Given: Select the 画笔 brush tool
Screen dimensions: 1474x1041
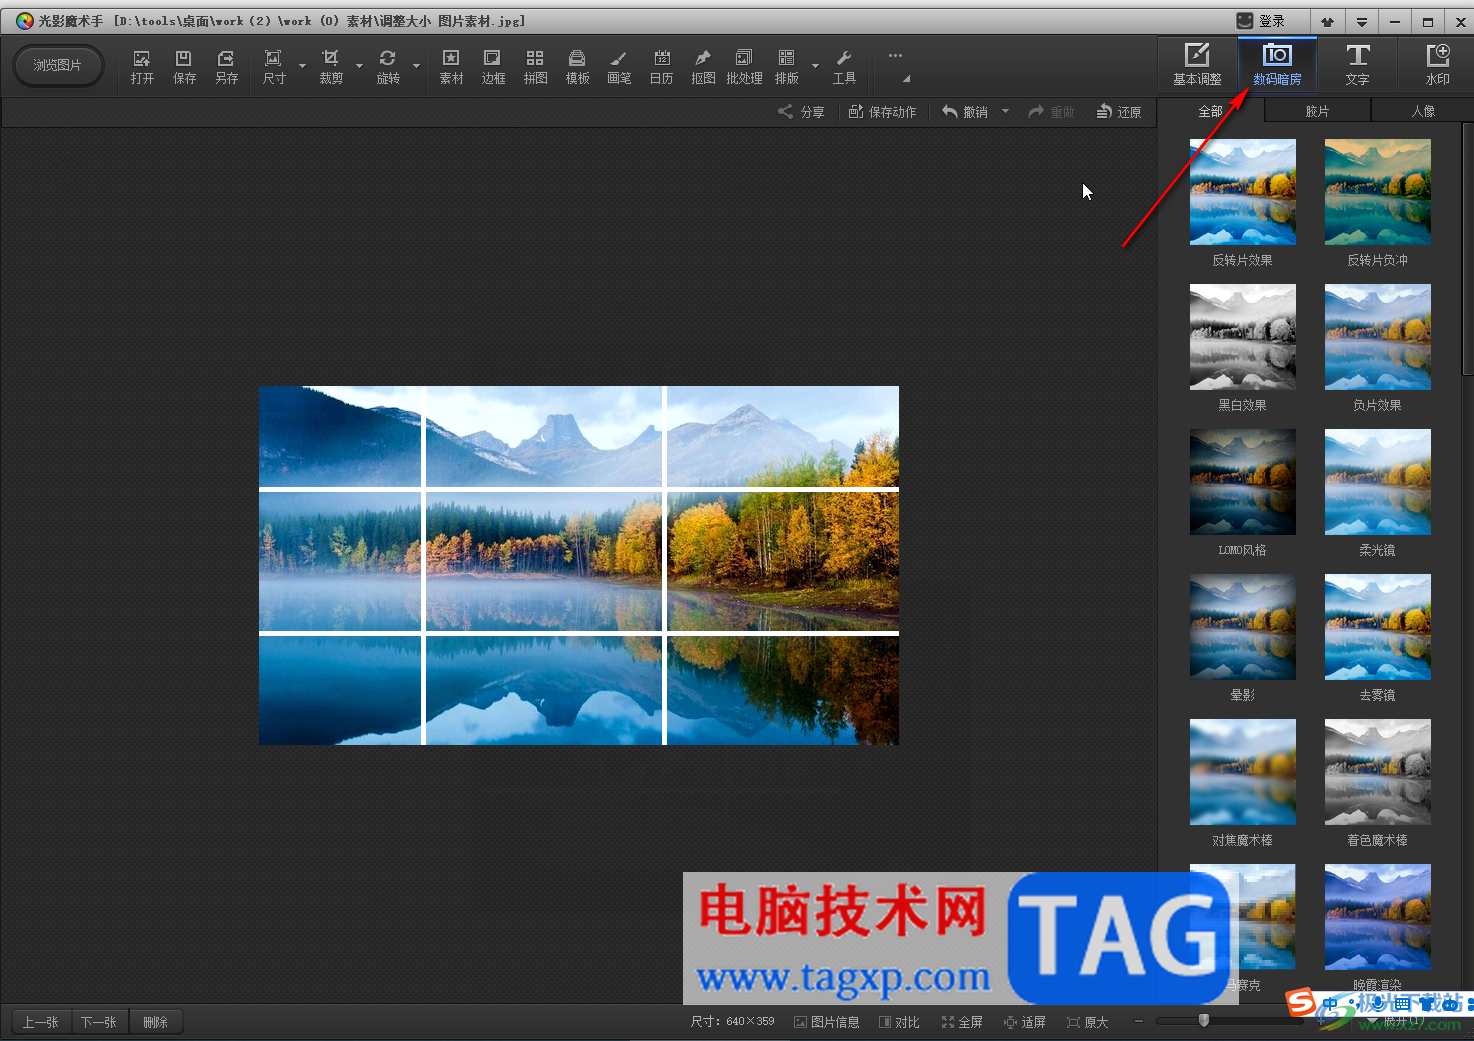Looking at the screenshot, I should coord(619,66).
